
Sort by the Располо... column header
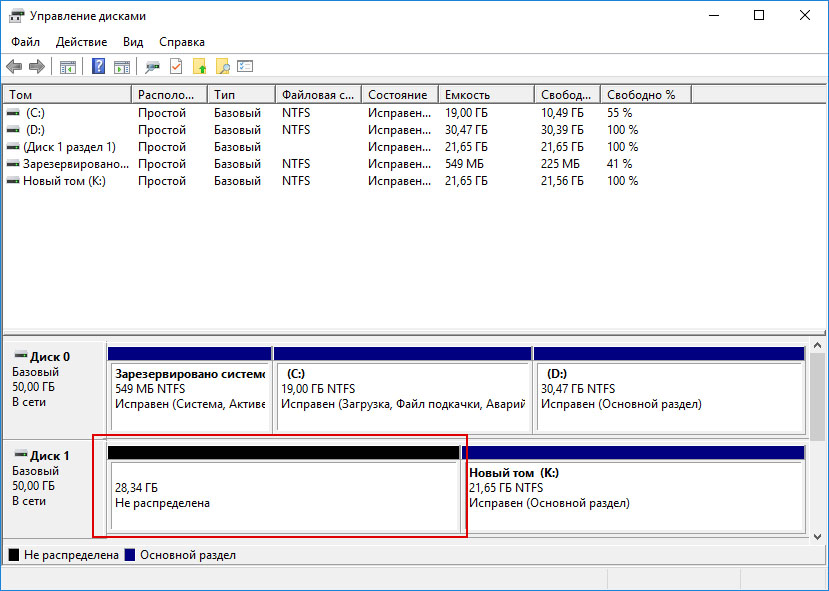tap(169, 95)
